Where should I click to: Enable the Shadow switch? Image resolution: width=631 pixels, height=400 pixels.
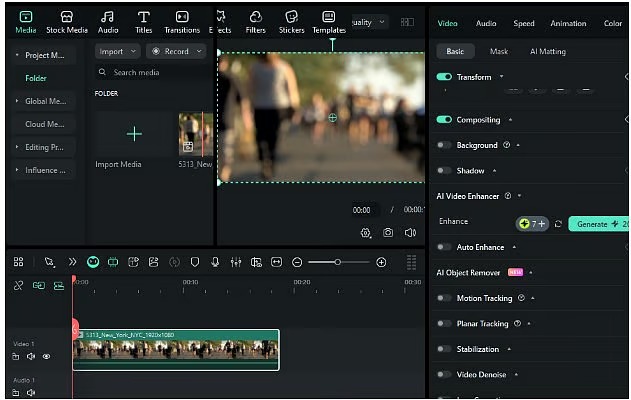444,170
